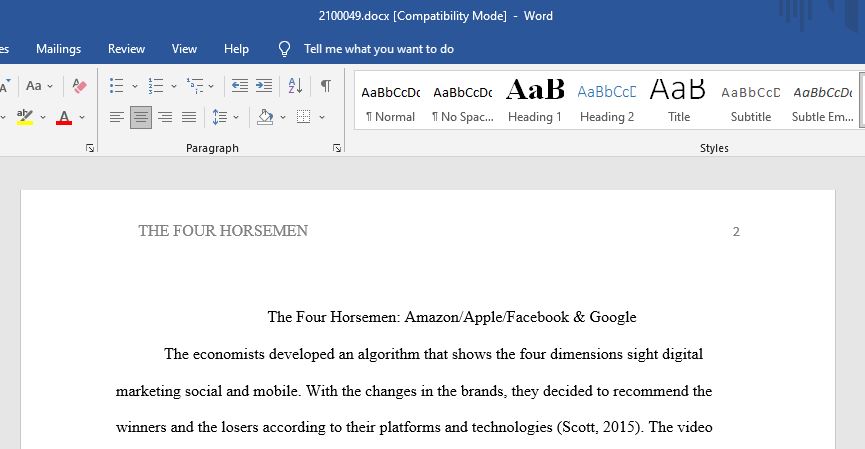Screen dimensions: 865x449
Task: Open the Change Case (Aa) menu
Action: click(x=39, y=85)
